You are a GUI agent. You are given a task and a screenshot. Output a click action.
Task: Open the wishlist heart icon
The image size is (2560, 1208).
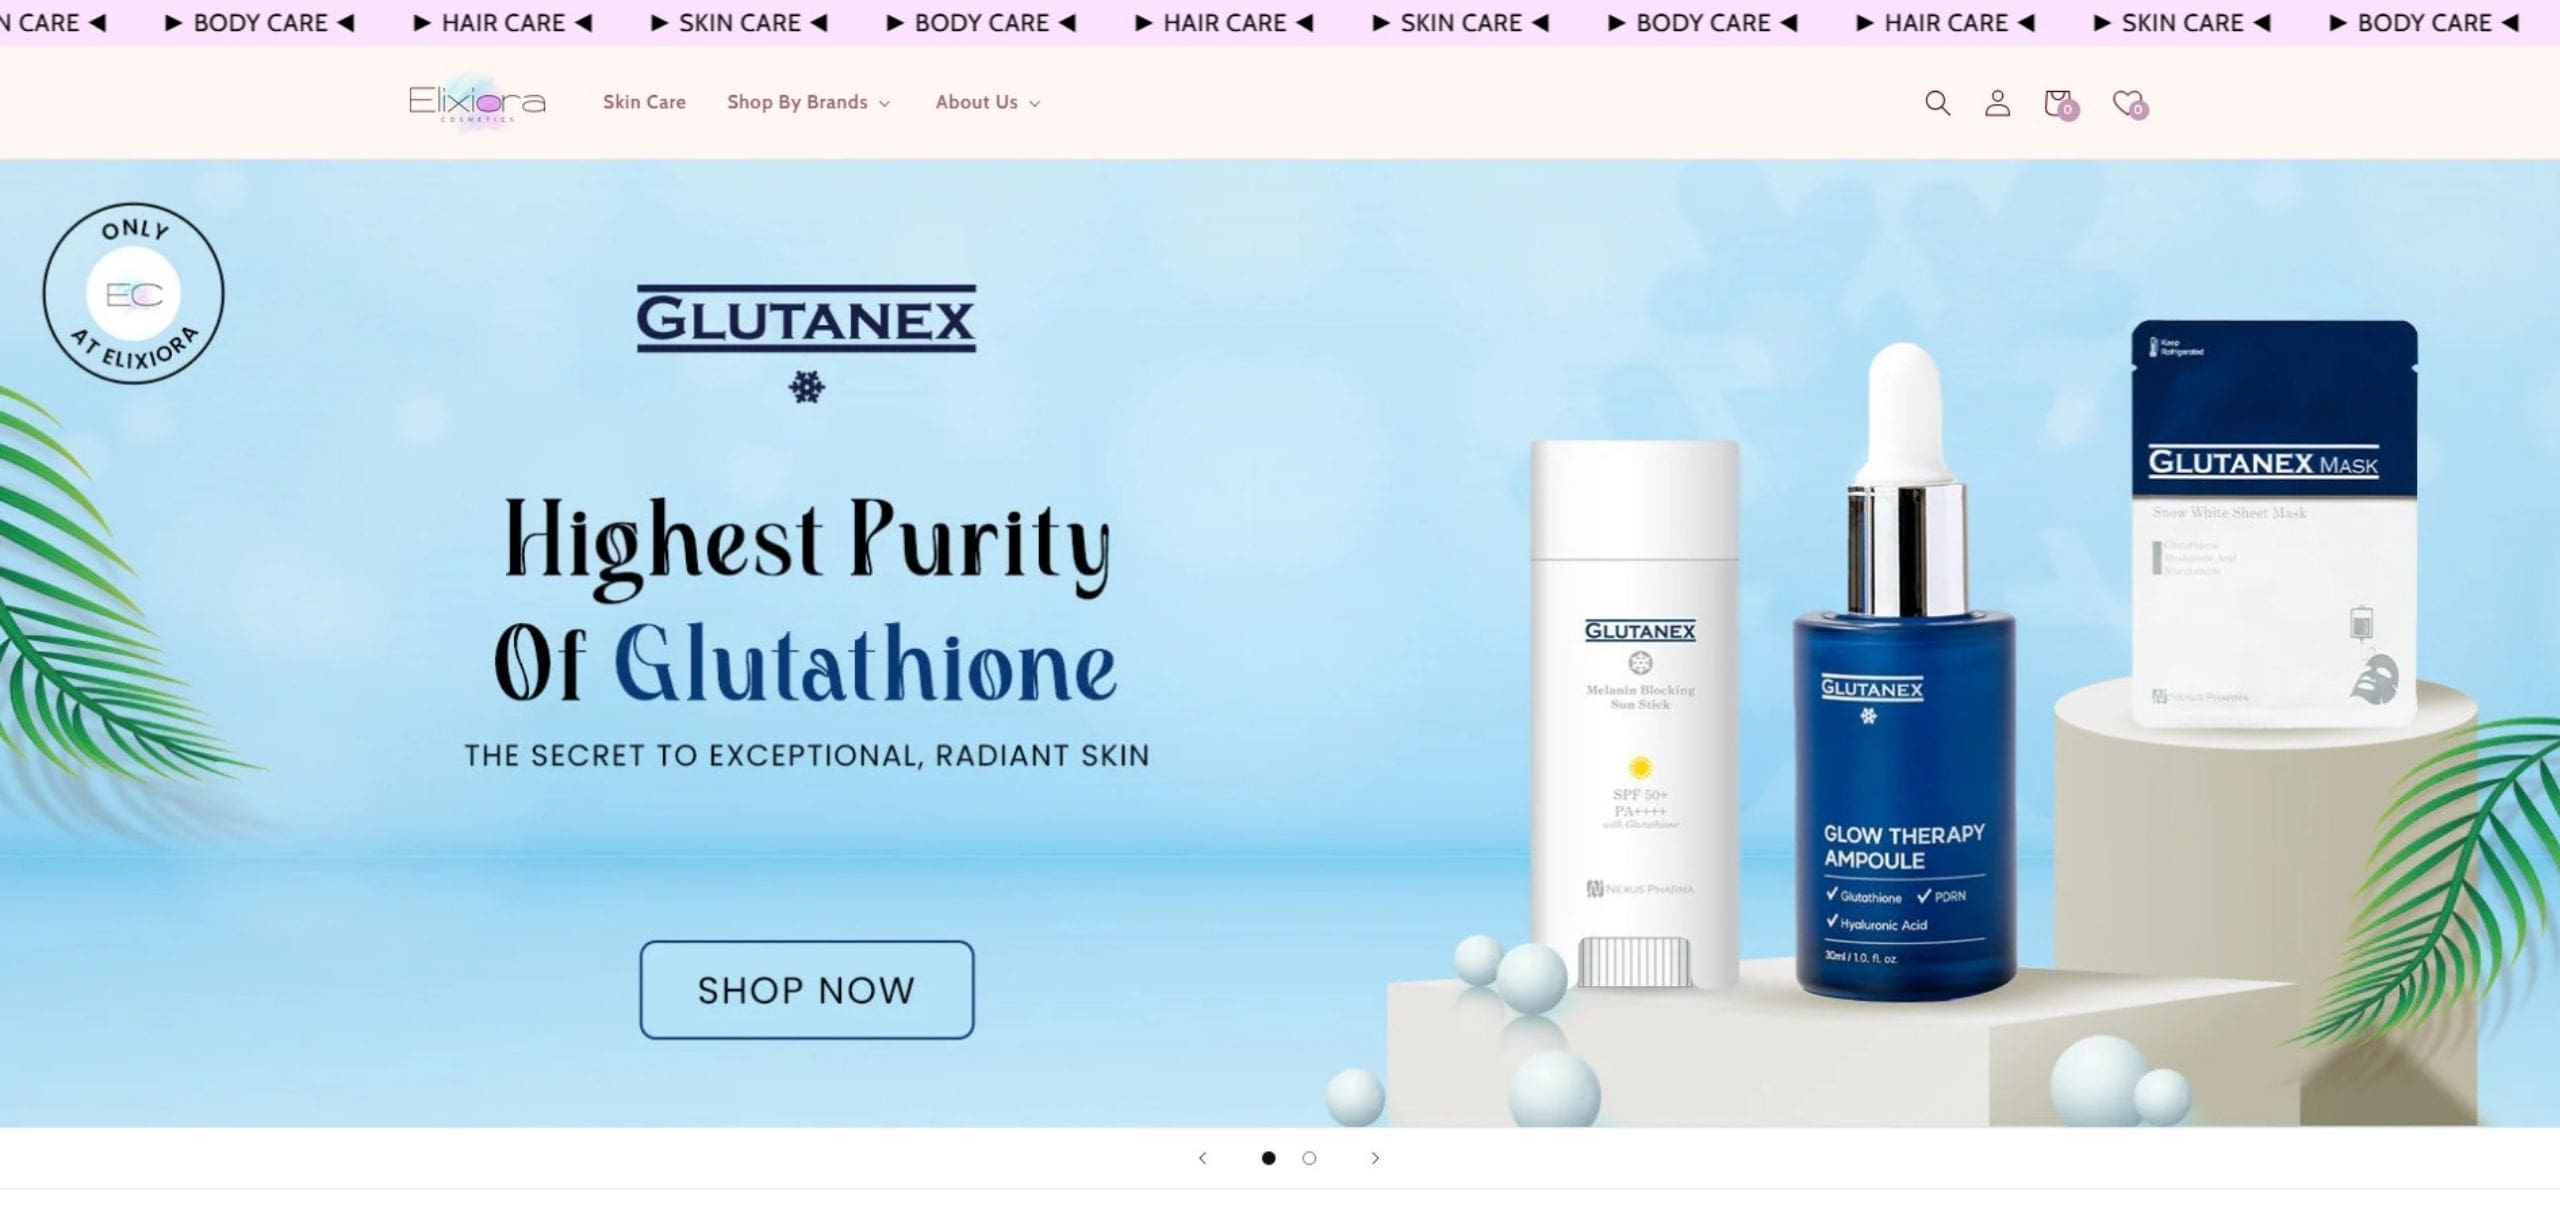(2130, 104)
